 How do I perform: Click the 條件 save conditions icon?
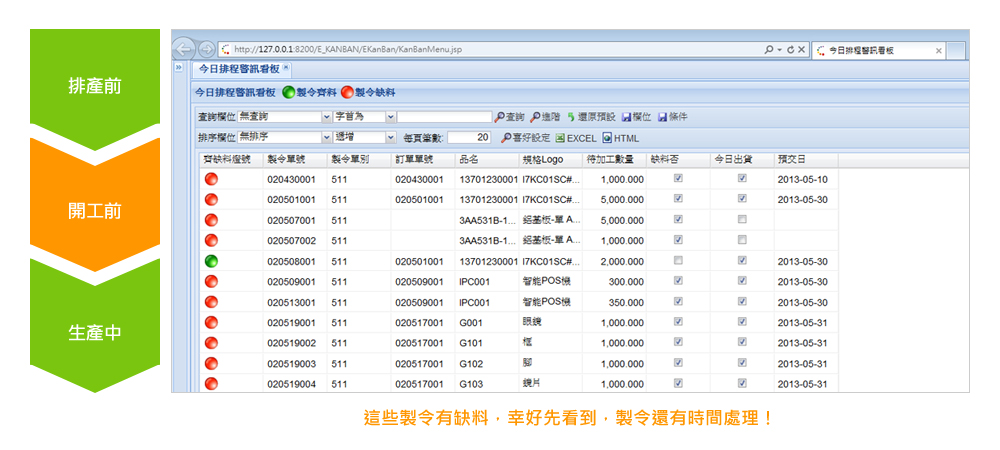click(663, 117)
